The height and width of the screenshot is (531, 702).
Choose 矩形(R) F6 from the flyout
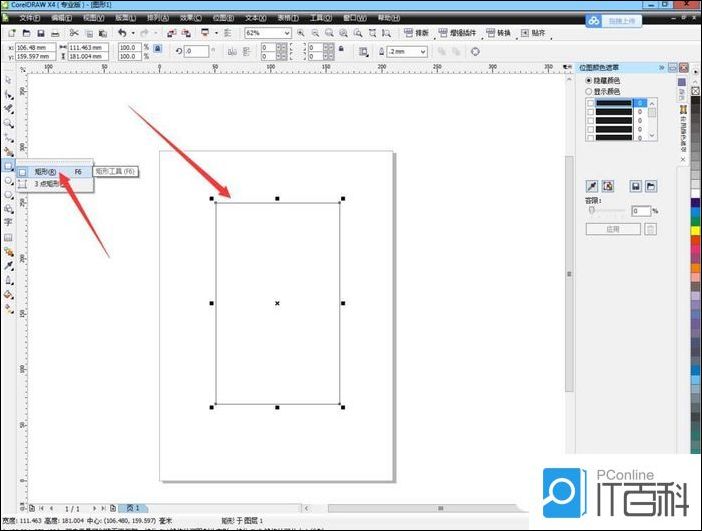54,172
